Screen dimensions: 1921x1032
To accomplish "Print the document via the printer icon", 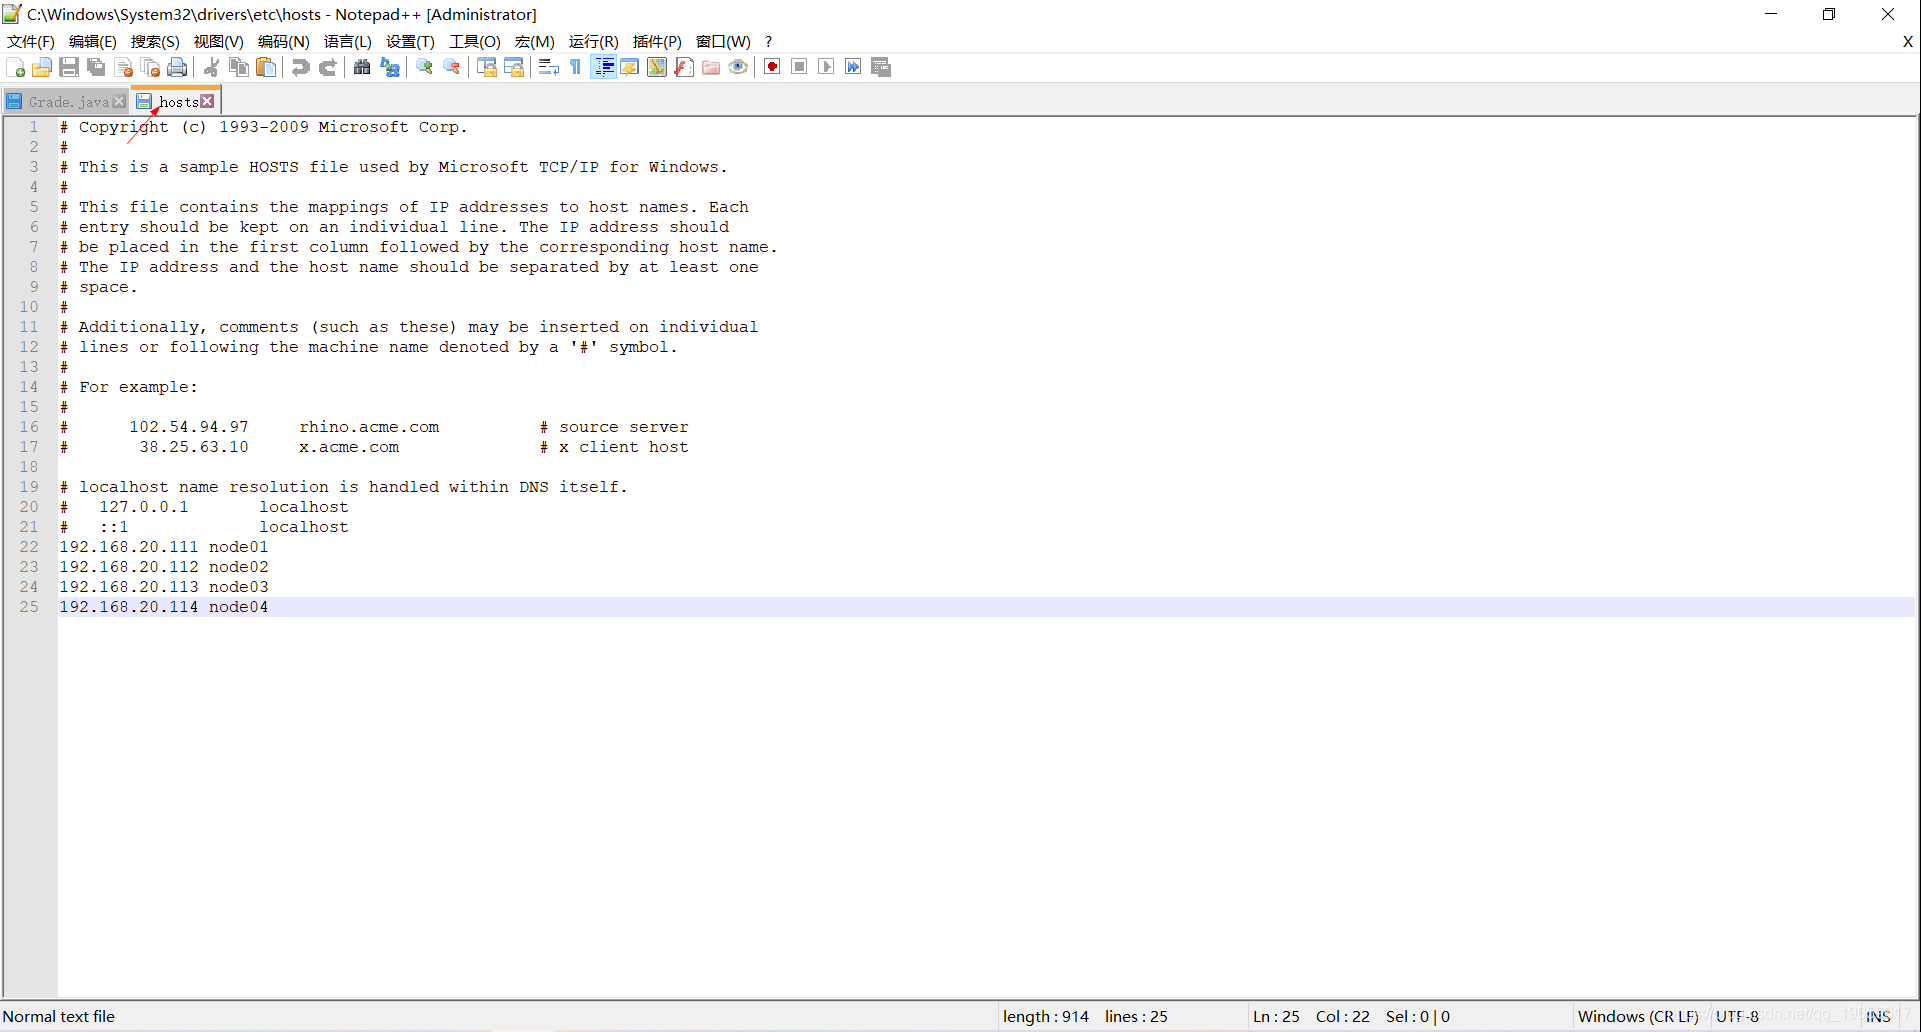I will (x=178, y=67).
